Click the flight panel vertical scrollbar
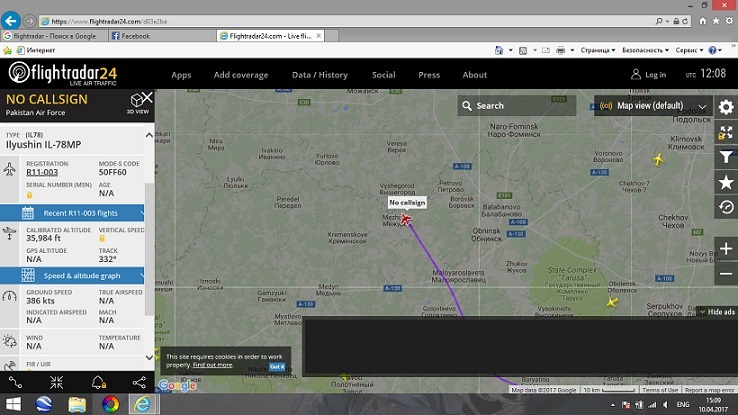This screenshot has height=415, width=738. coord(149,249)
